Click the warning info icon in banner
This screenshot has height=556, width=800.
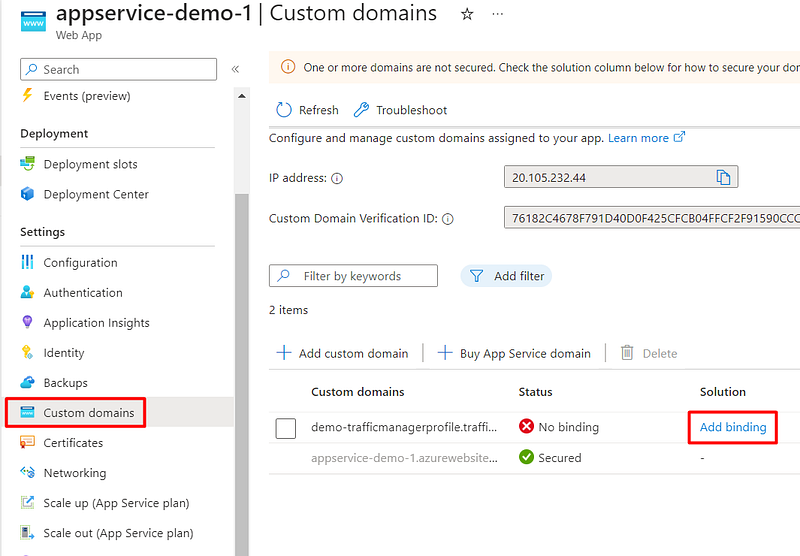tap(288, 67)
